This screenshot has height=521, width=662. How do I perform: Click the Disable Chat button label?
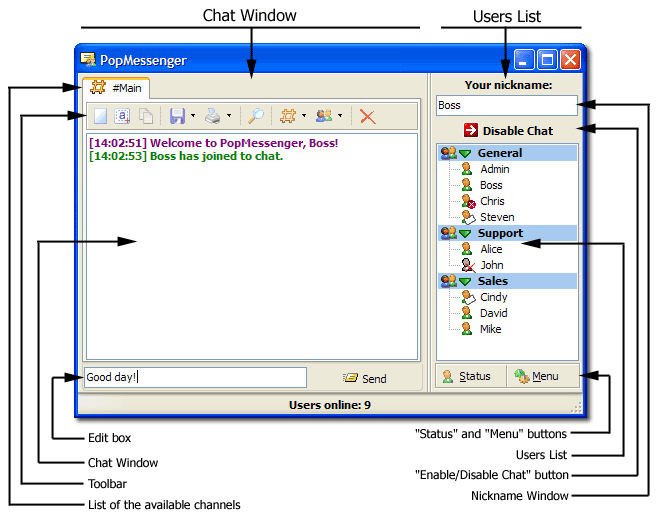[518, 131]
